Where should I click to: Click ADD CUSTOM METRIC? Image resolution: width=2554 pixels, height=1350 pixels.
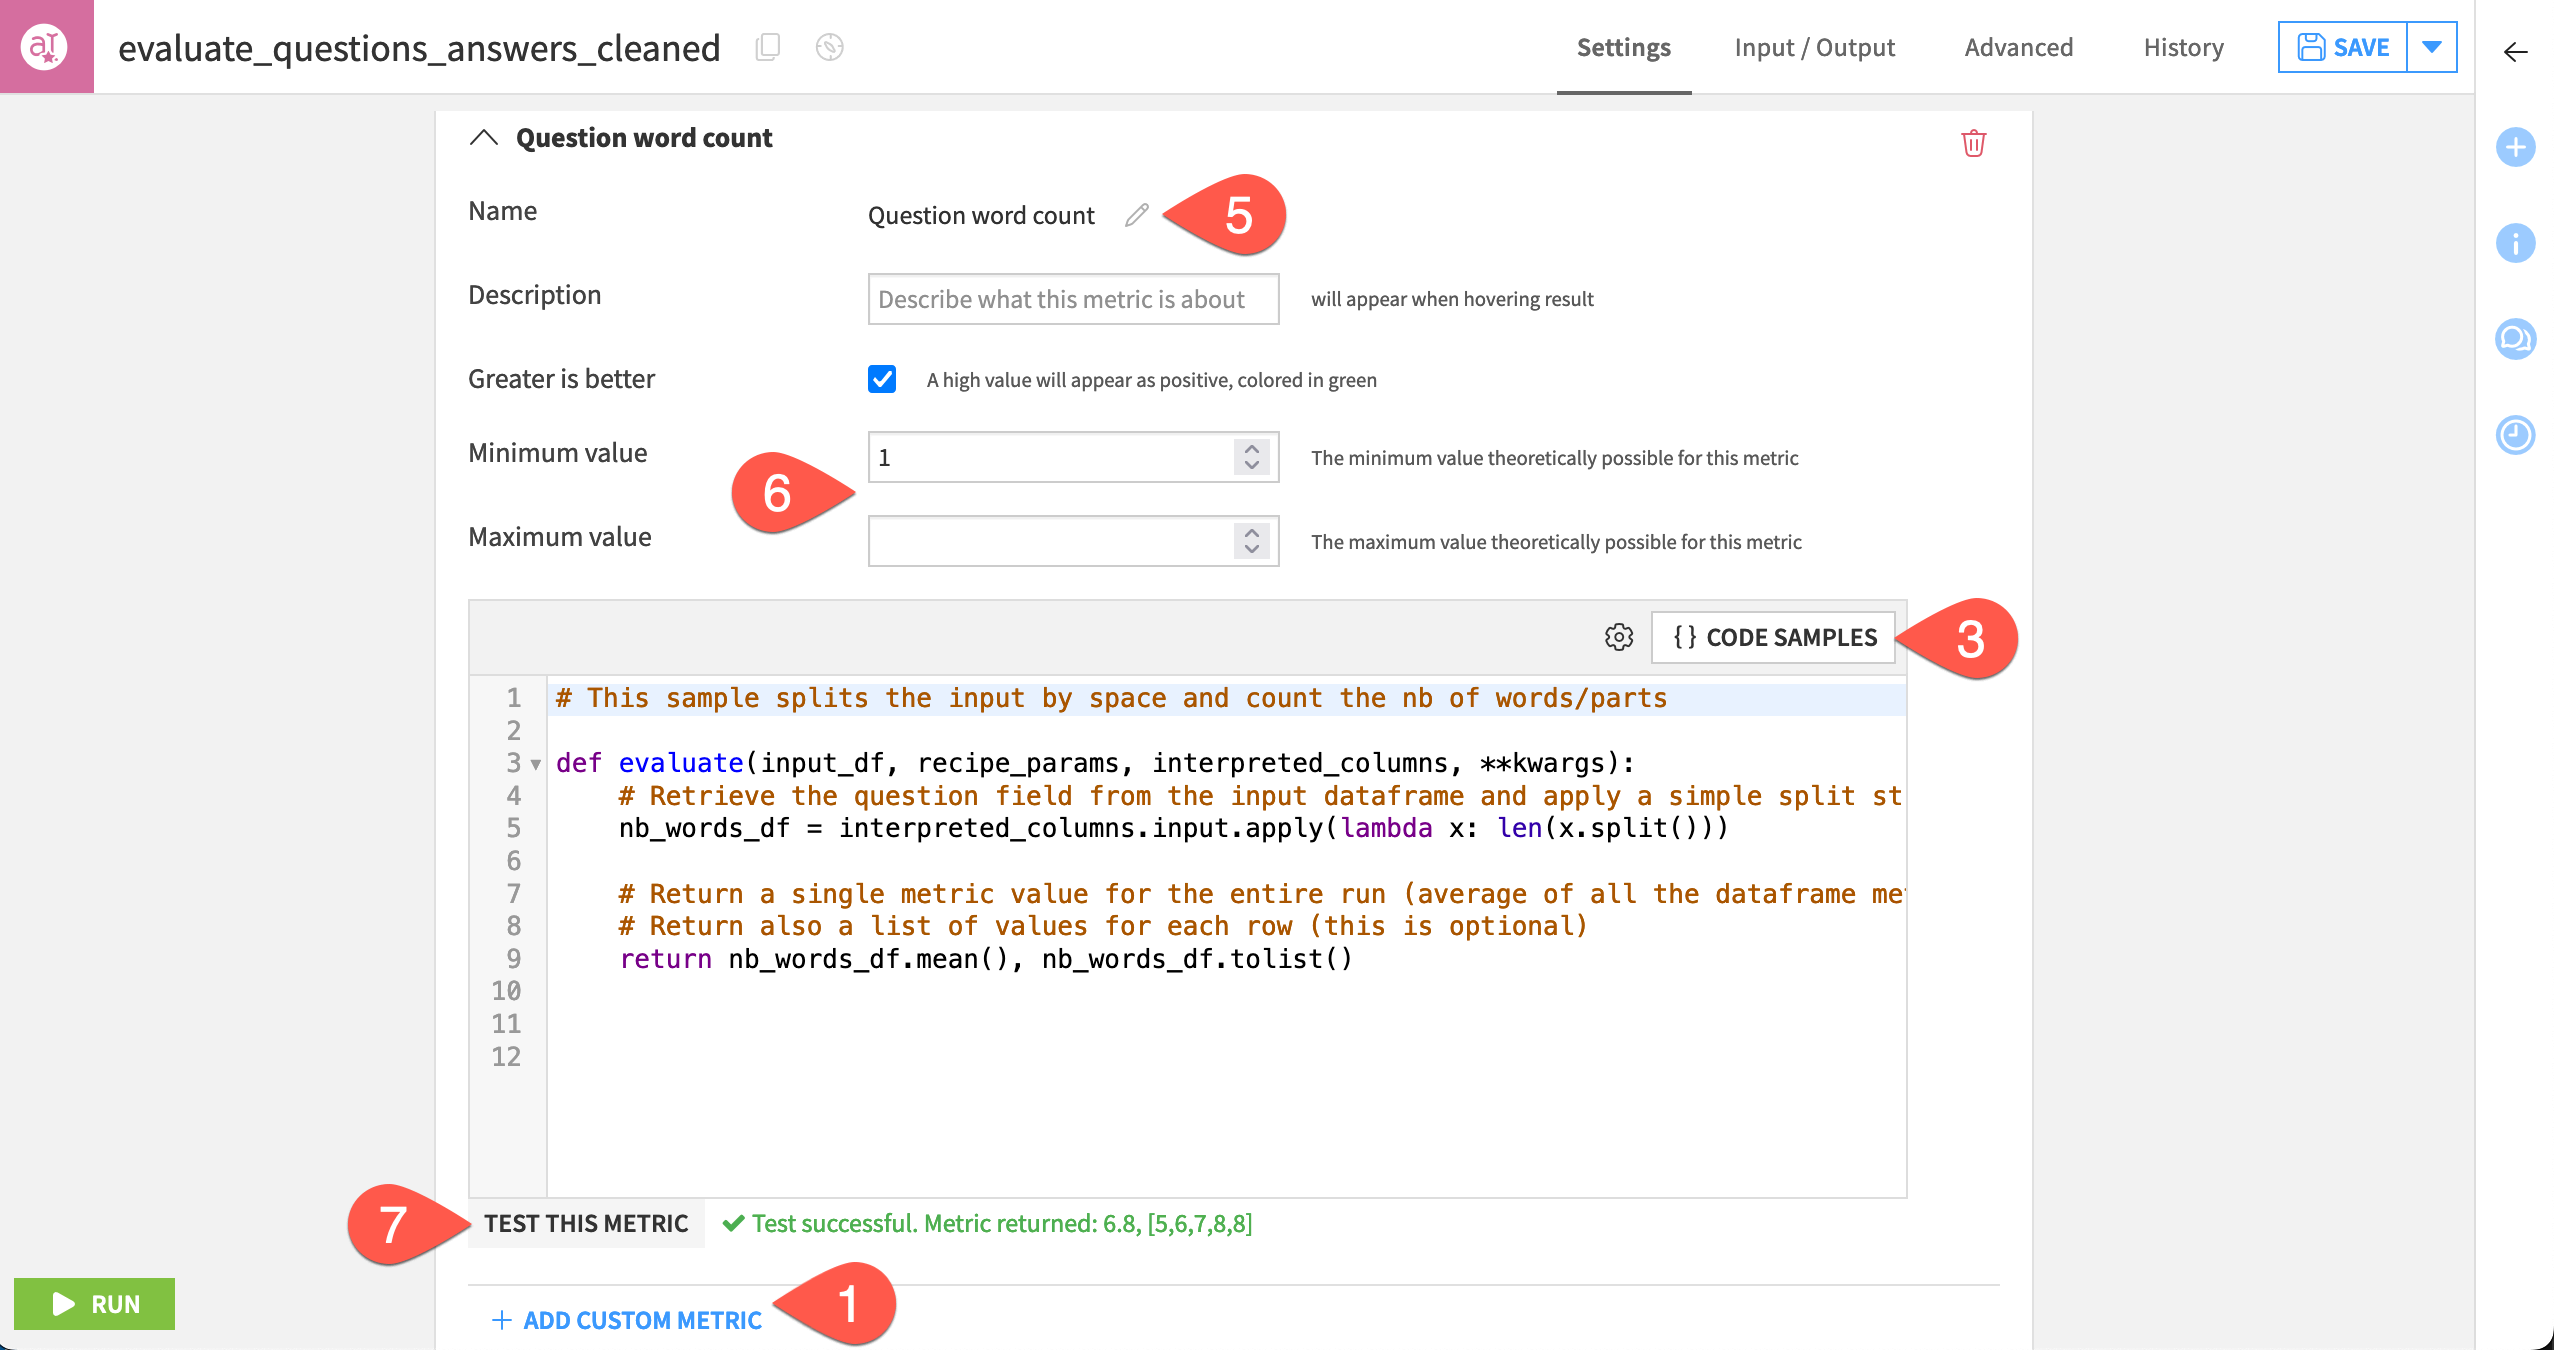click(x=626, y=1320)
